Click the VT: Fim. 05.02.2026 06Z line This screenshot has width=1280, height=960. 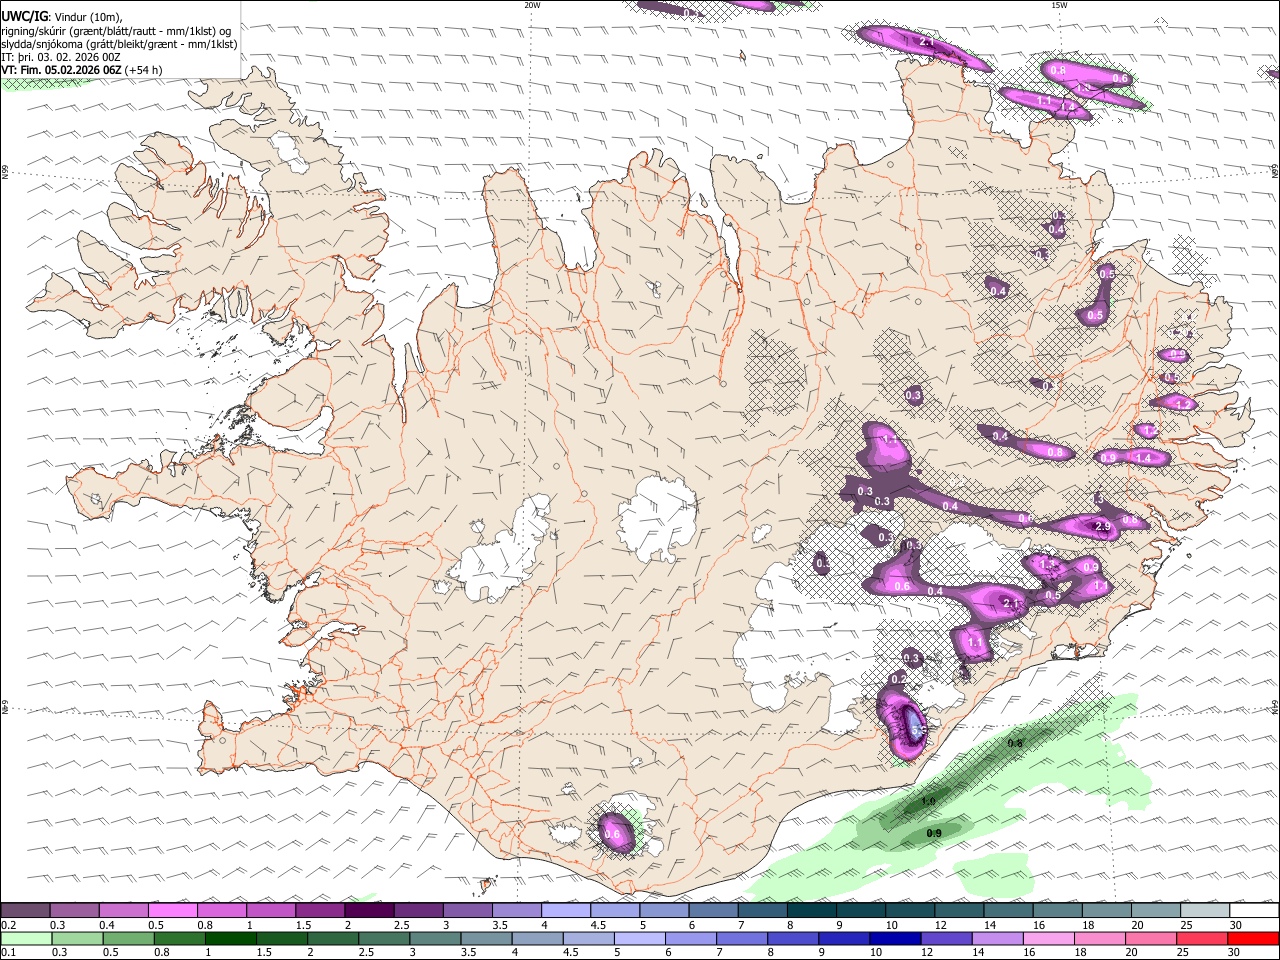coord(82,71)
